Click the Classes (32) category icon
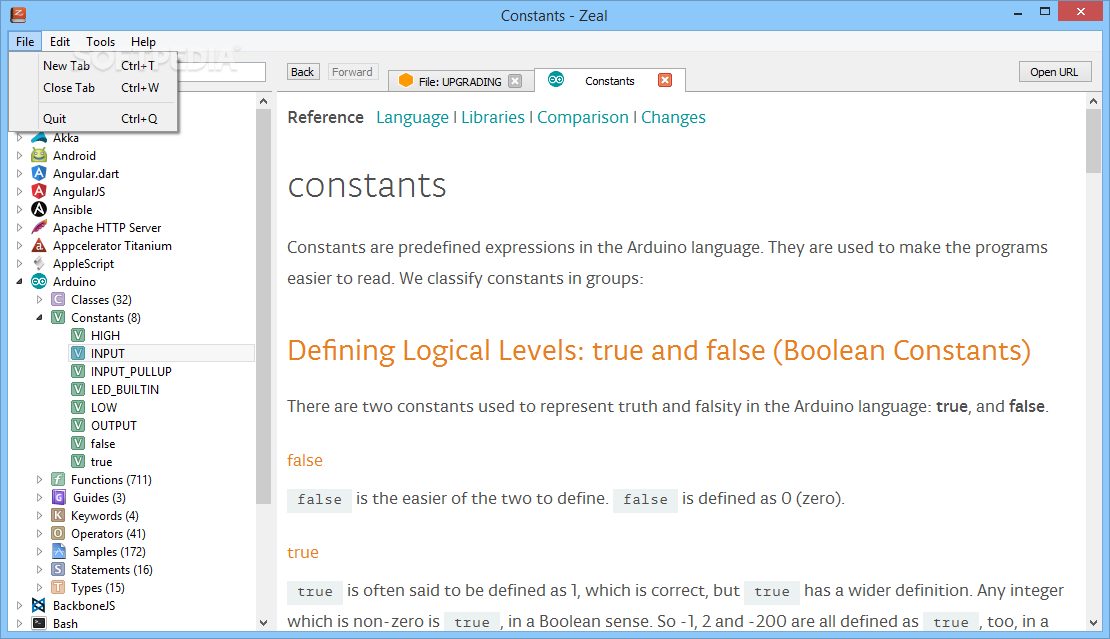This screenshot has height=639, width=1110. click(58, 300)
